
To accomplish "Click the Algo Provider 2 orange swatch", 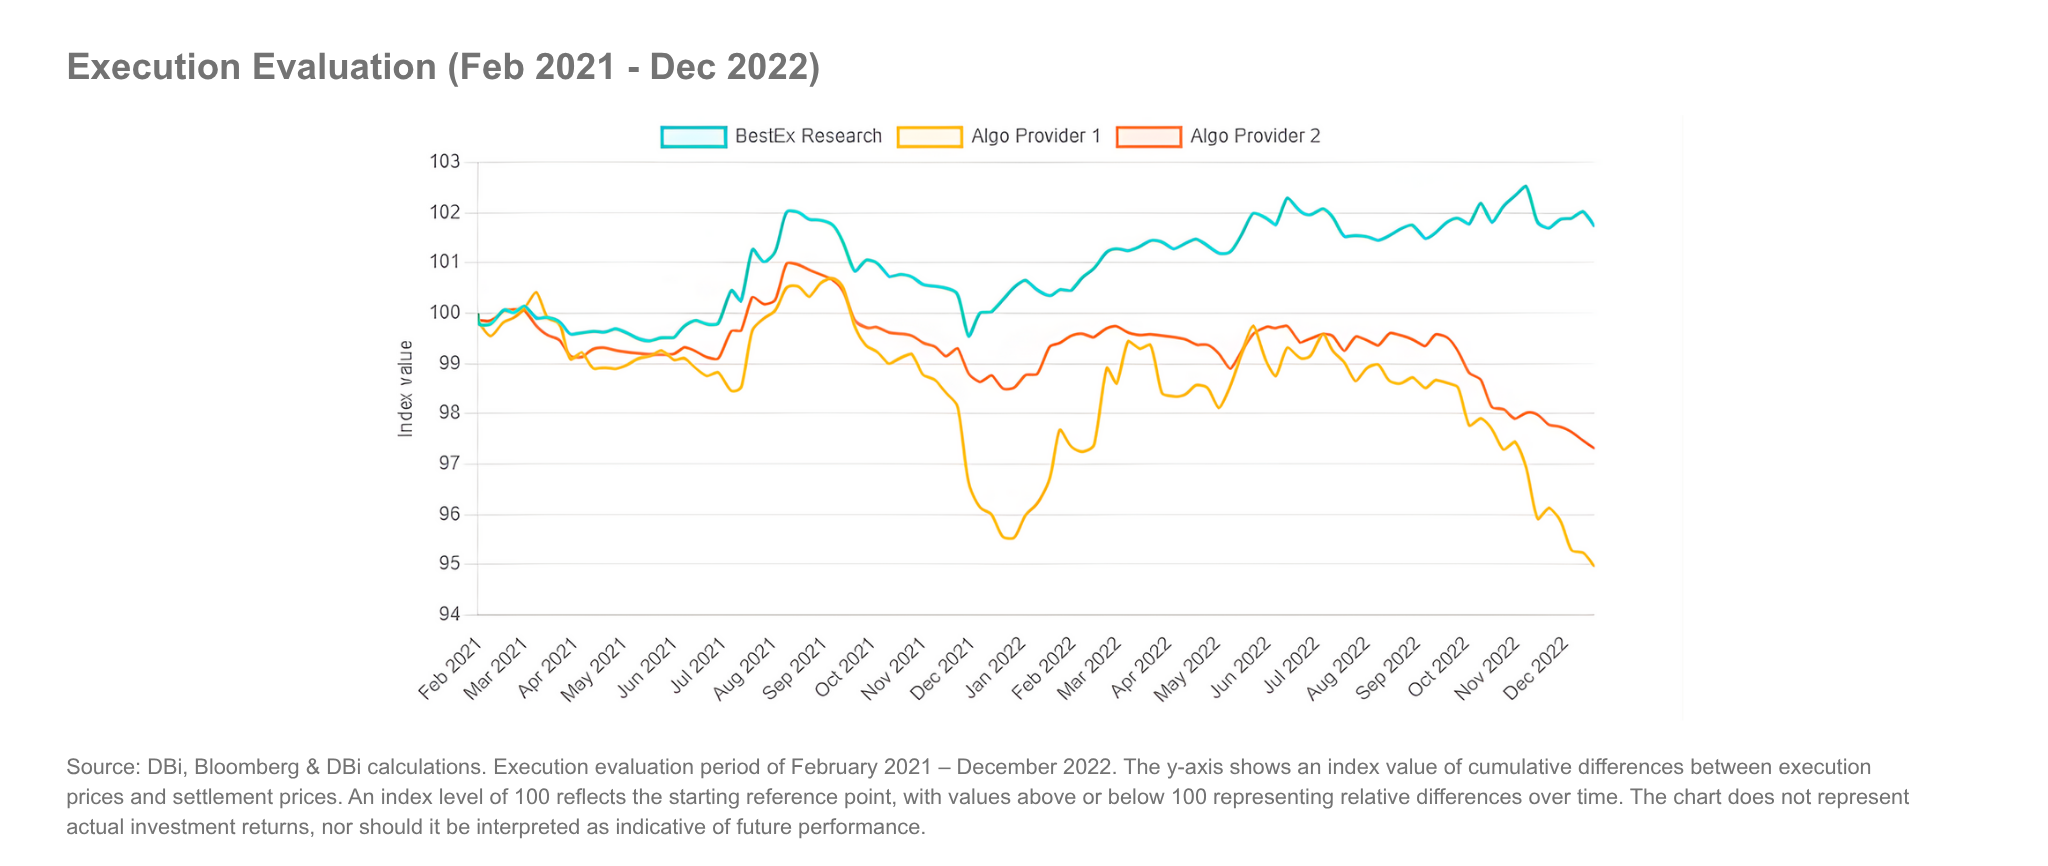I will coord(1149,137).
